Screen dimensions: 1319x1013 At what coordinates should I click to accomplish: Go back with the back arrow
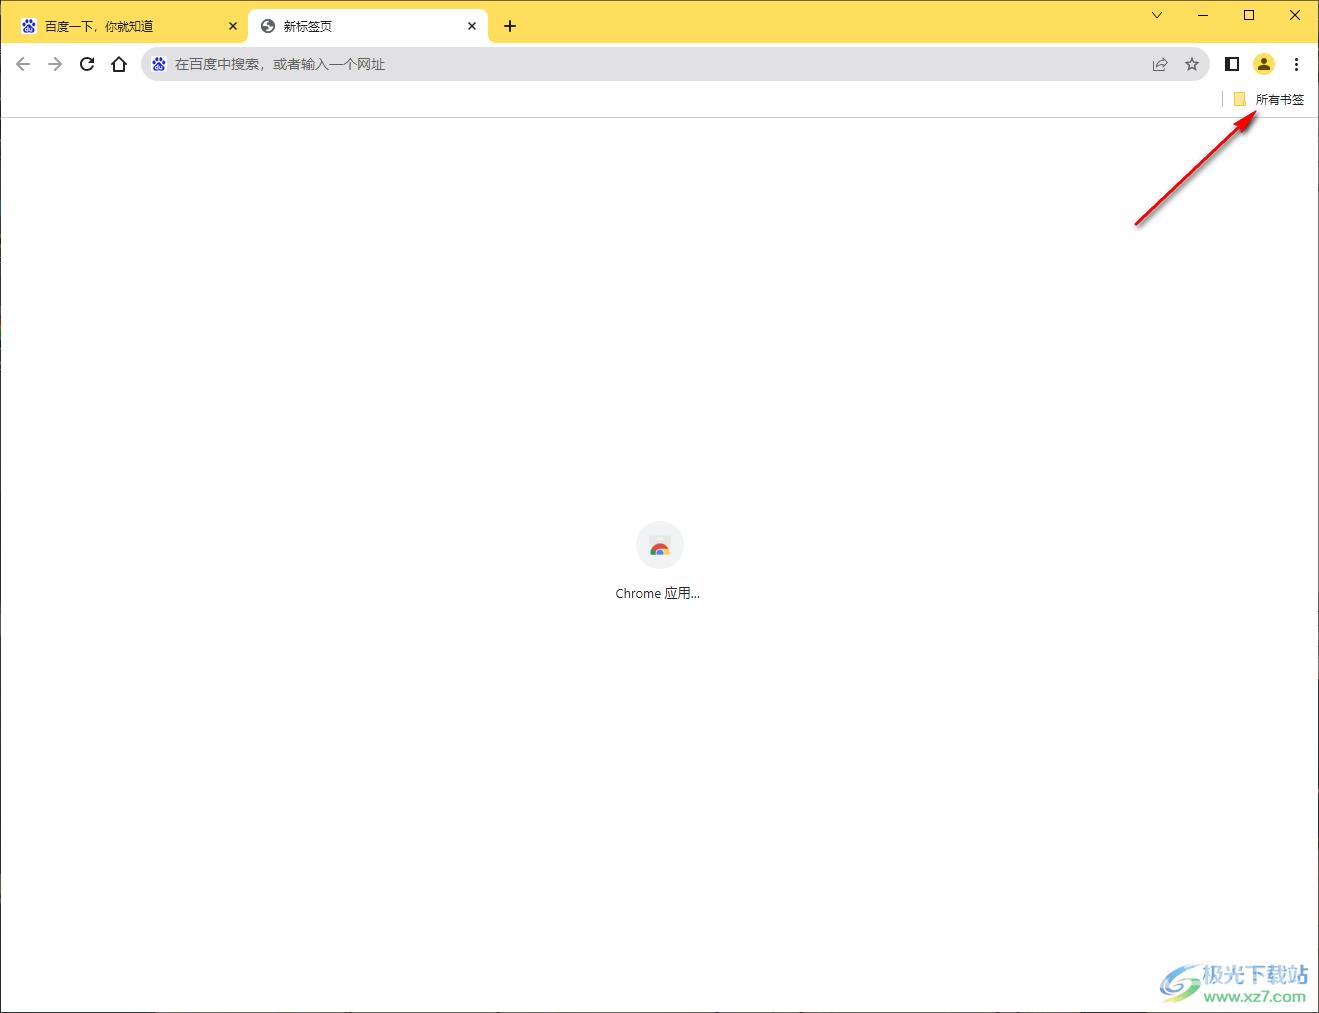tap(23, 64)
